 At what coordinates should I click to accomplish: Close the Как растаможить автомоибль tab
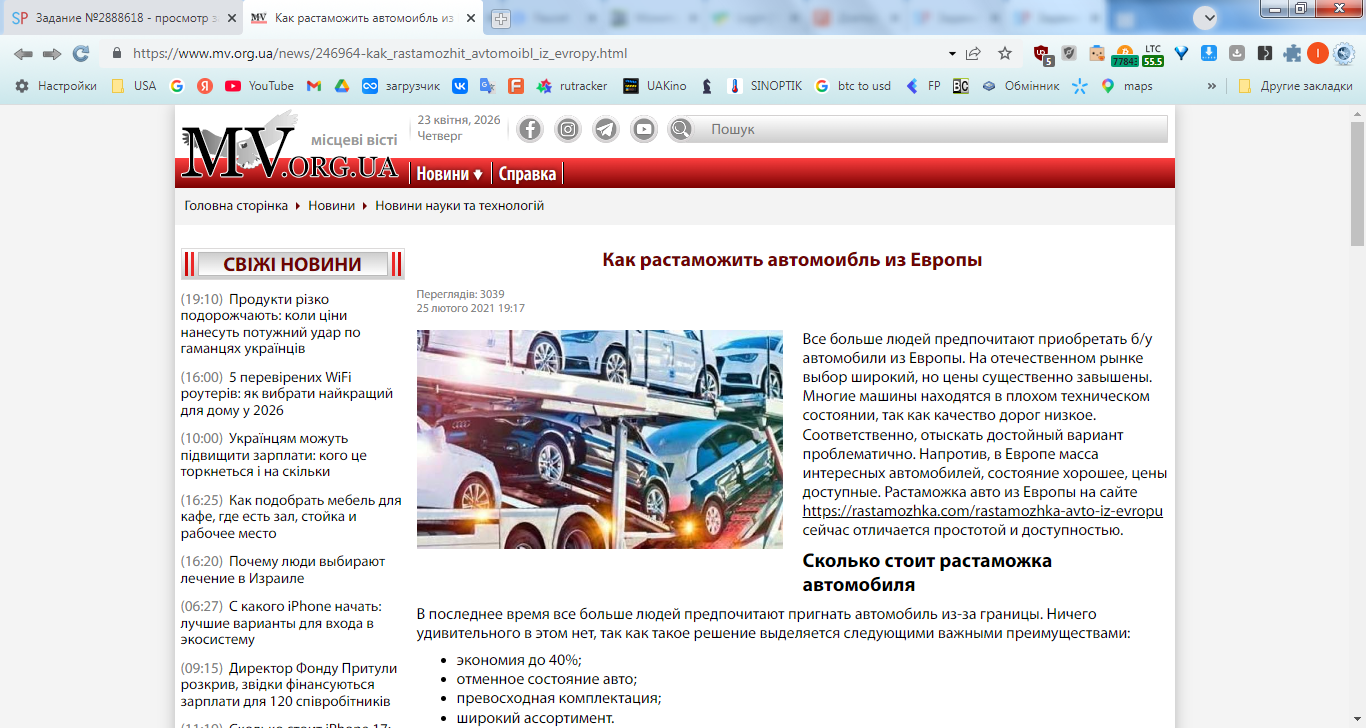[x=469, y=18]
